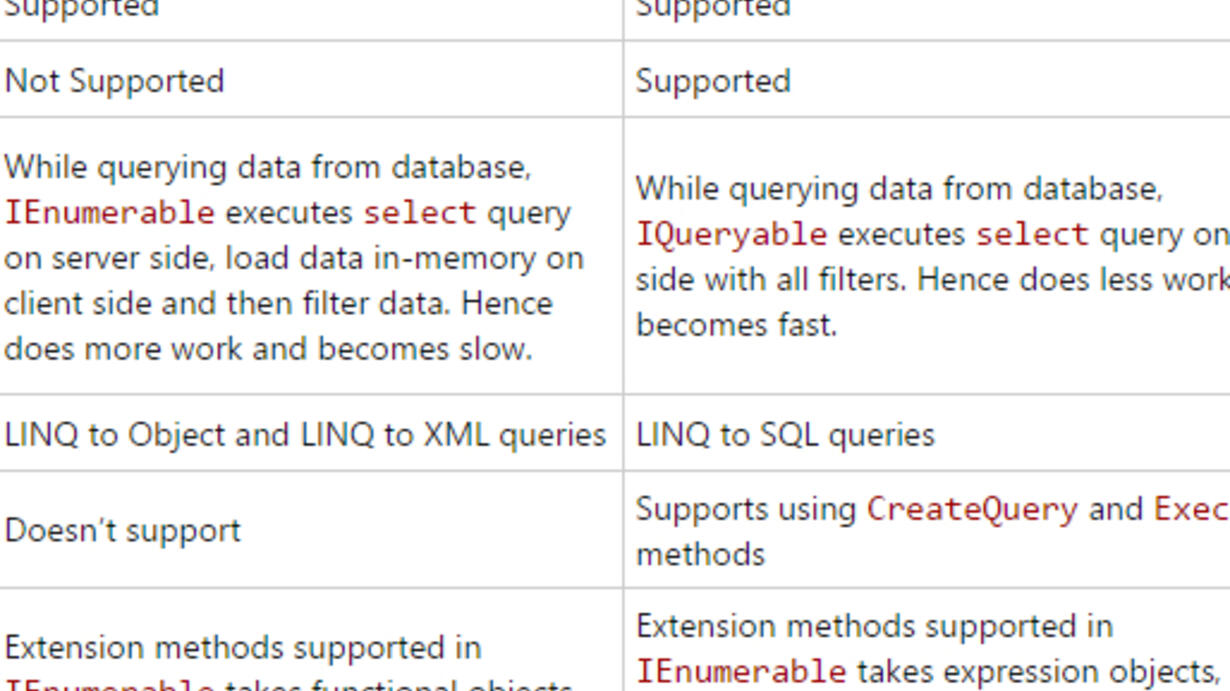Viewport: 1230px width, 691px height.
Task: Click "Supported" cell beside "Not Supported"
Action: point(713,81)
